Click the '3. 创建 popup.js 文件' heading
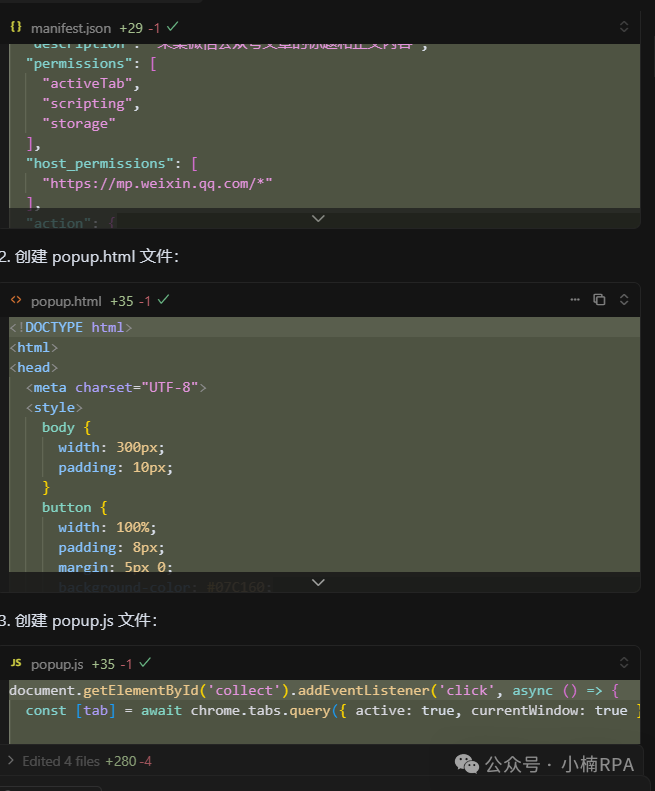 [x=78, y=620]
